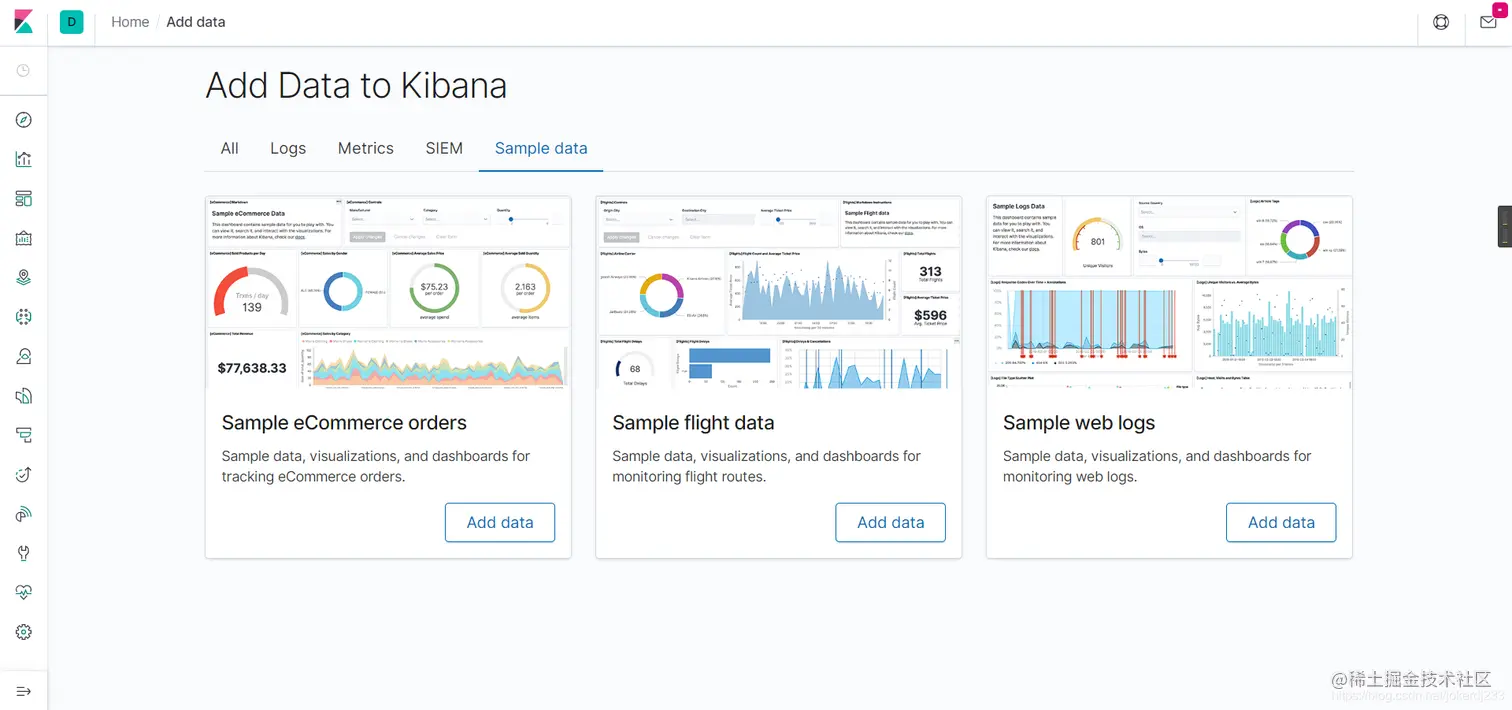This screenshot has width=1512, height=710.
Task: Open Visualize chart icon in sidebar
Action: point(24,159)
